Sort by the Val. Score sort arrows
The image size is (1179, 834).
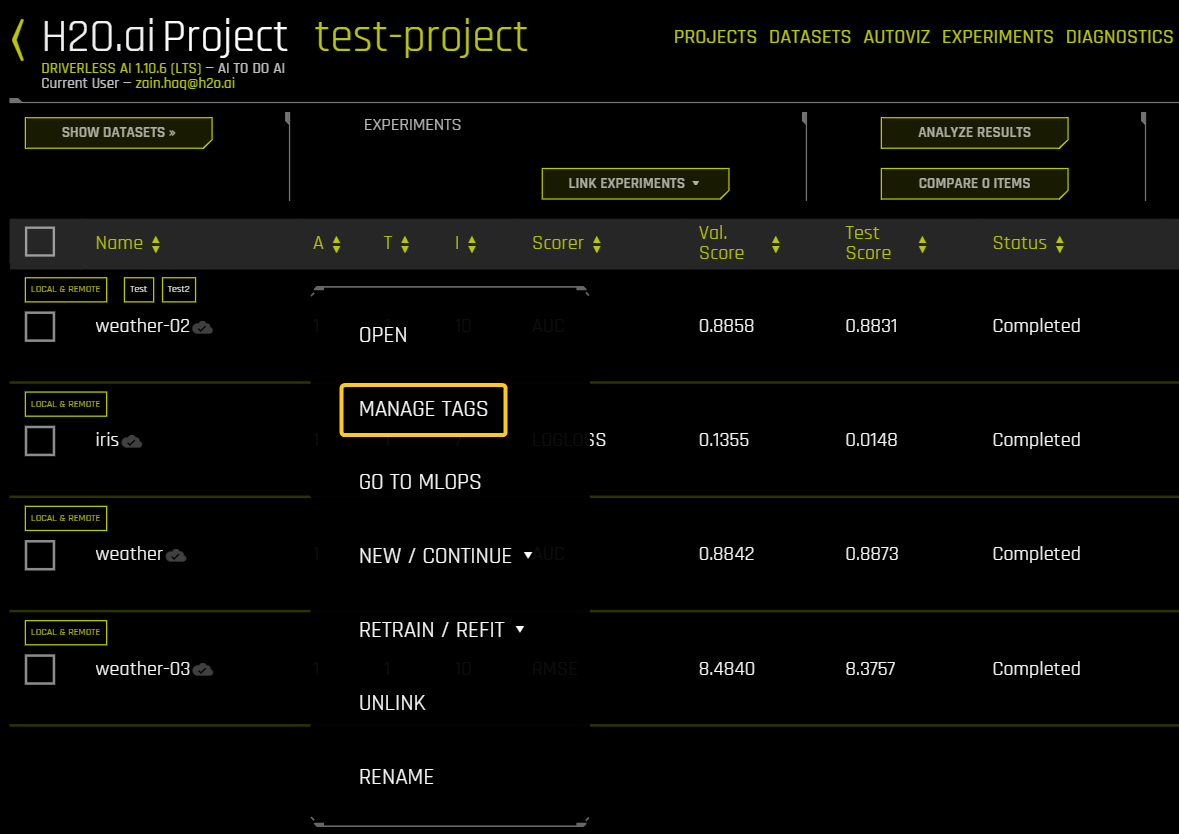(x=775, y=243)
